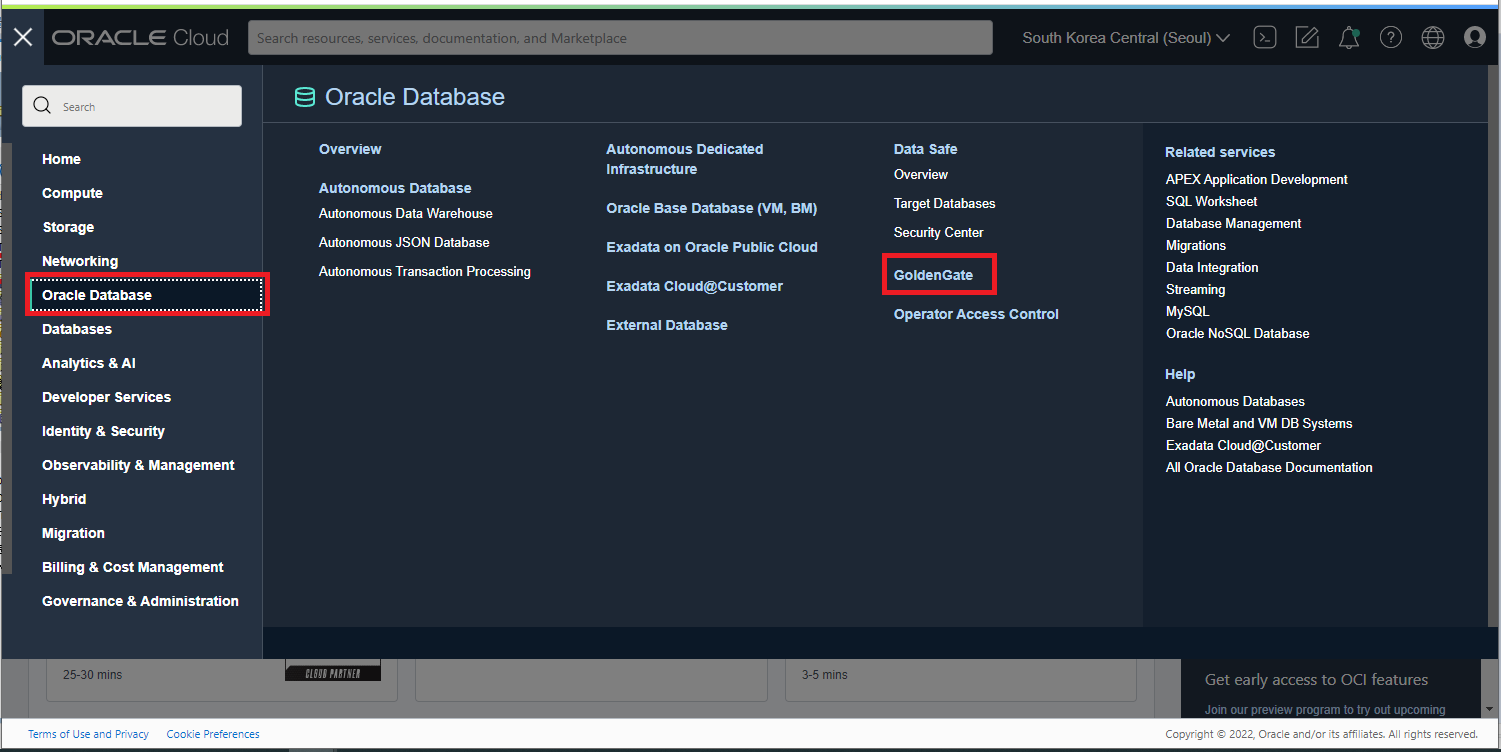Screen dimensions: 1501x752
Task: Open the help question mark icon
Action: click(x=1391, y=38)
